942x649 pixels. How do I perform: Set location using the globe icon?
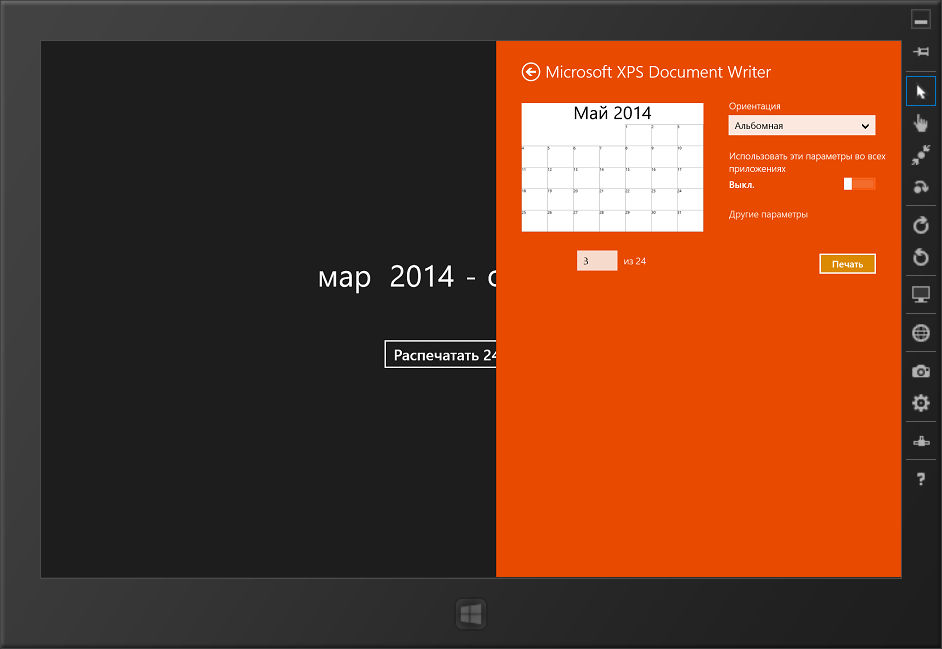pyautogui.click(x=920, y=333)
